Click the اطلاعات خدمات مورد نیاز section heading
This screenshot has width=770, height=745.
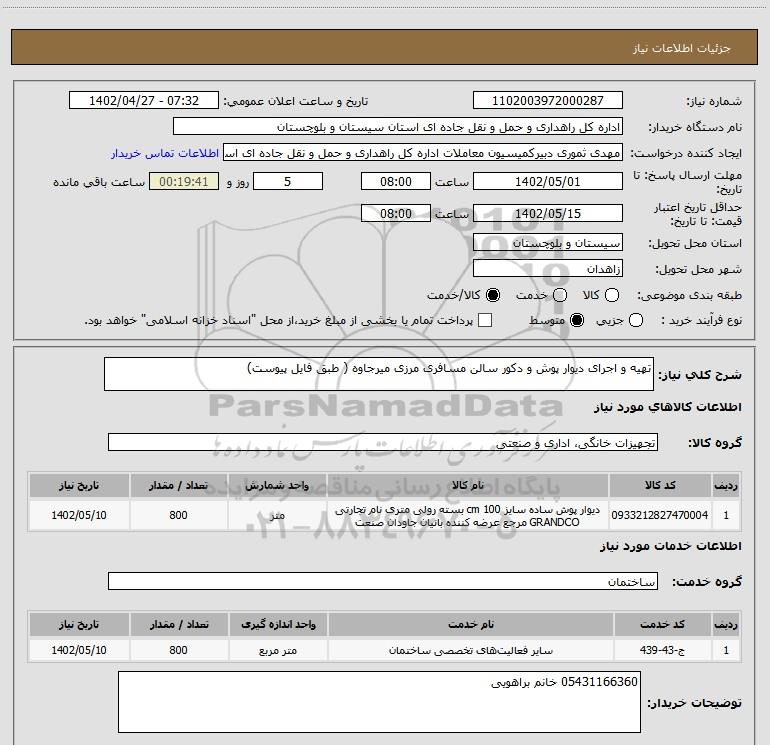click(x=670, y=546)
